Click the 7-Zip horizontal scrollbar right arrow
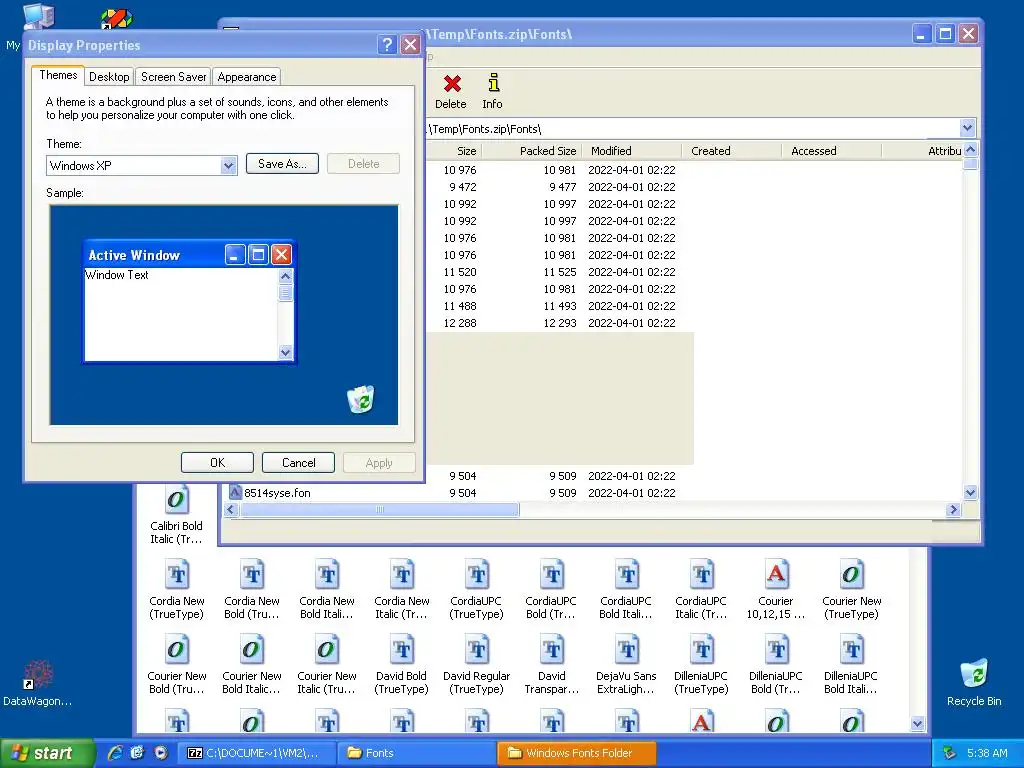Screen dimensions: 1024x768 pyautogui.click(x=953, y=509)
